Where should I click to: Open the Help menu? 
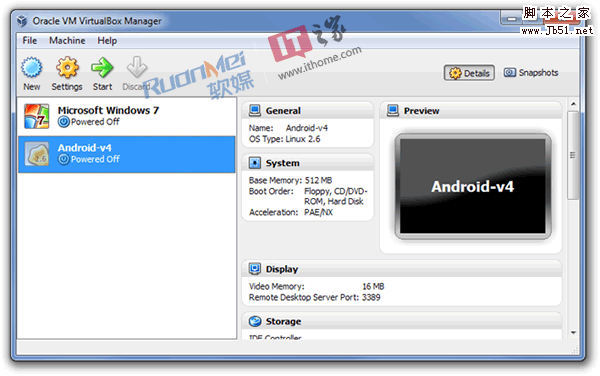tap(107, 41)
